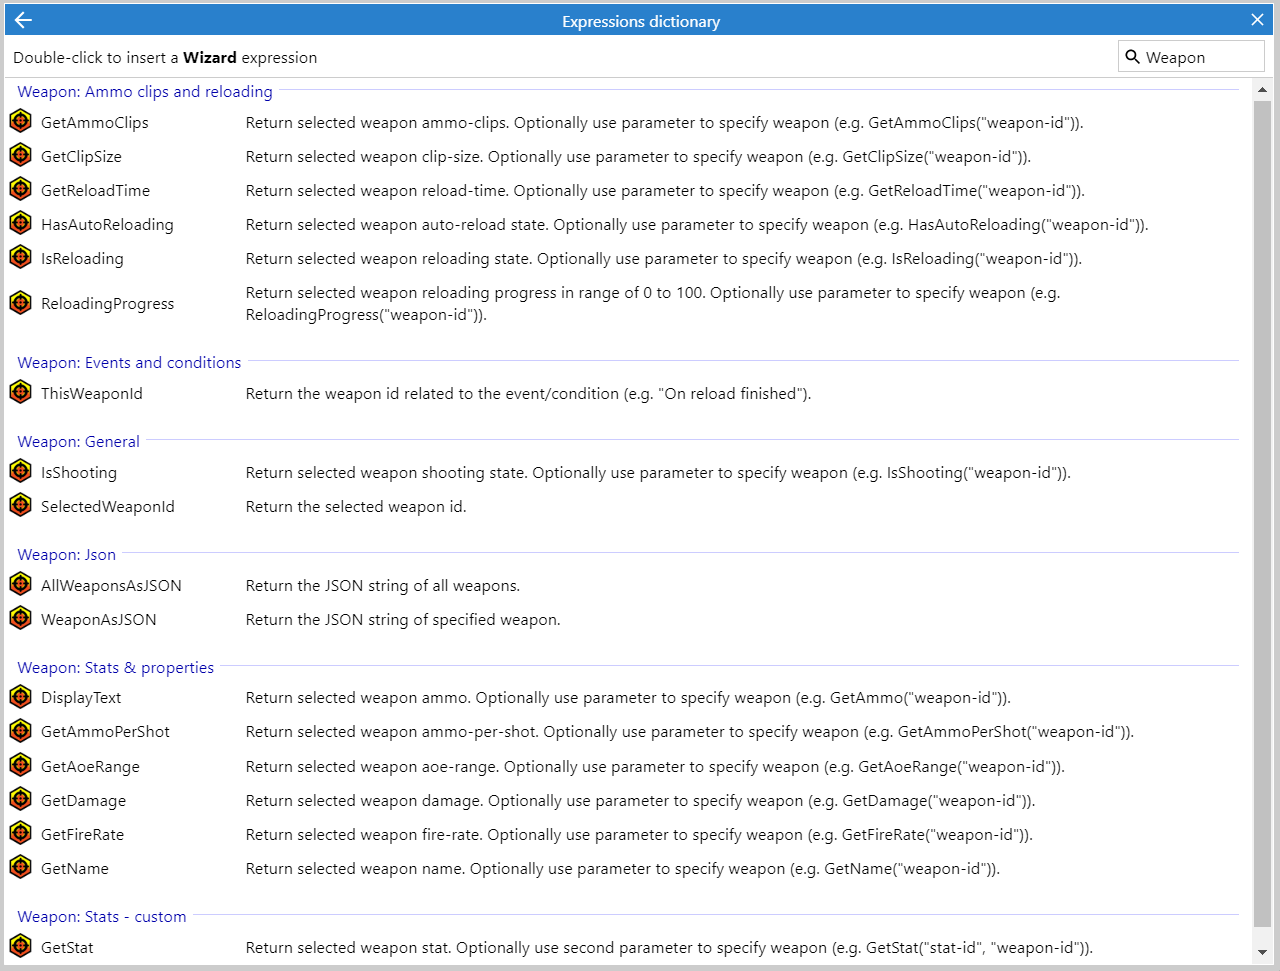Image resolution: width=1280 pixels, height=971 pixels.
Task: Select the ReloadingProgress expression
Action: 107,304
